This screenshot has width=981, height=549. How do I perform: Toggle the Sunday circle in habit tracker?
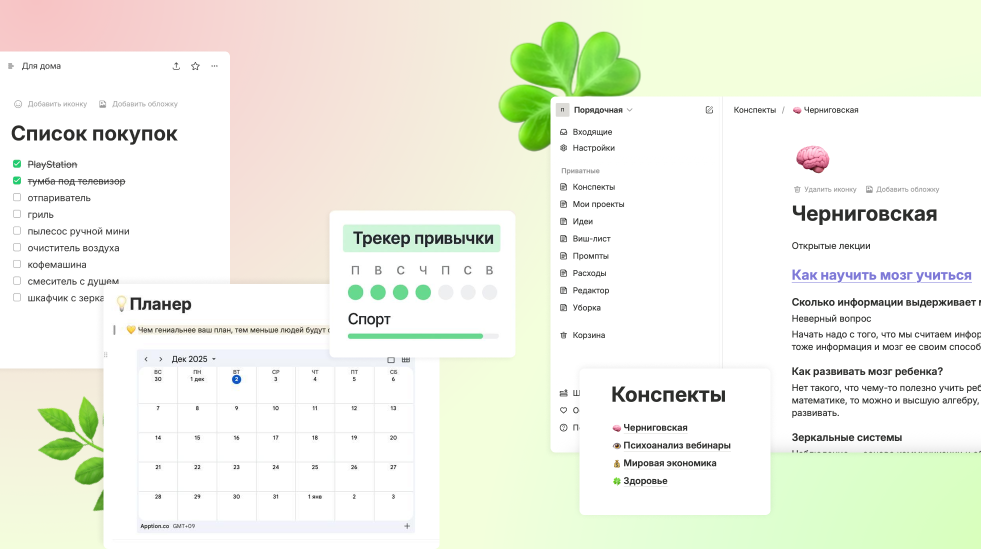click(490, 292)
